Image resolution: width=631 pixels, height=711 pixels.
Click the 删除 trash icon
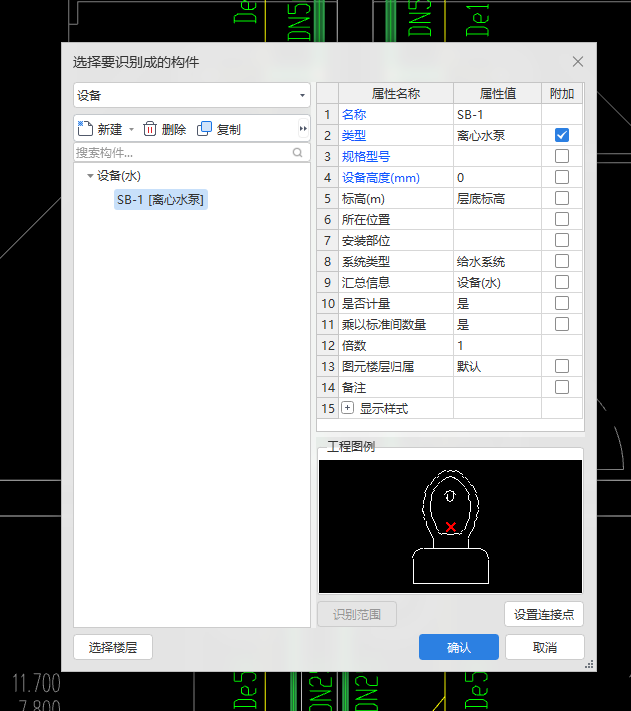point(150,129)
